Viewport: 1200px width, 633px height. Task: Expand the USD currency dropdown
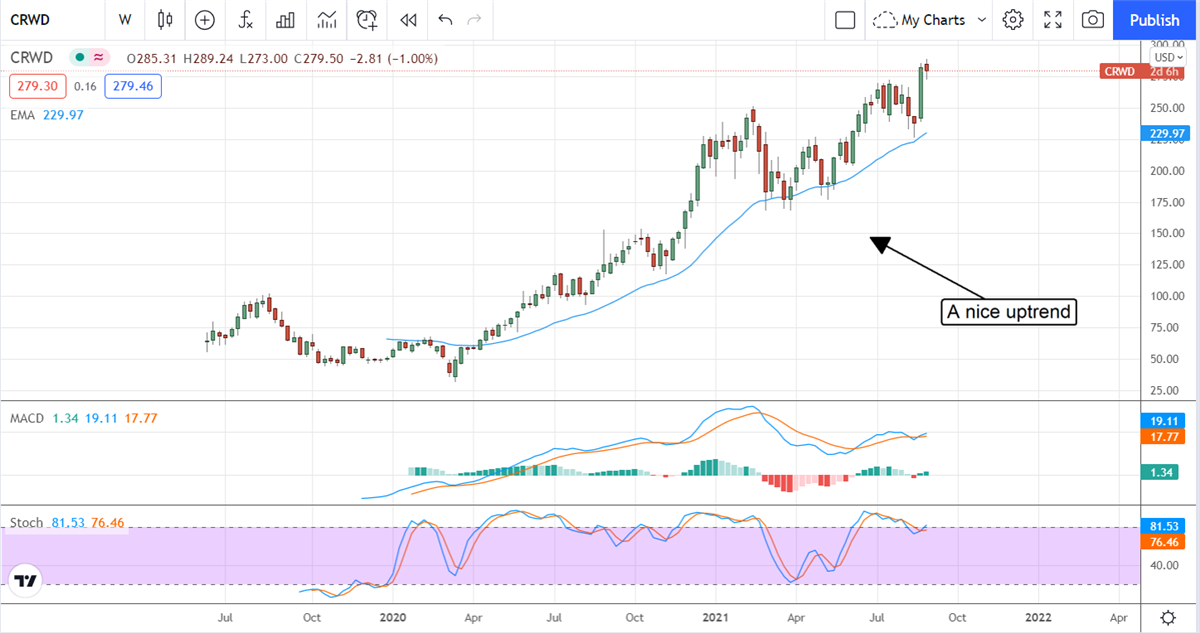coord(1168,57)
